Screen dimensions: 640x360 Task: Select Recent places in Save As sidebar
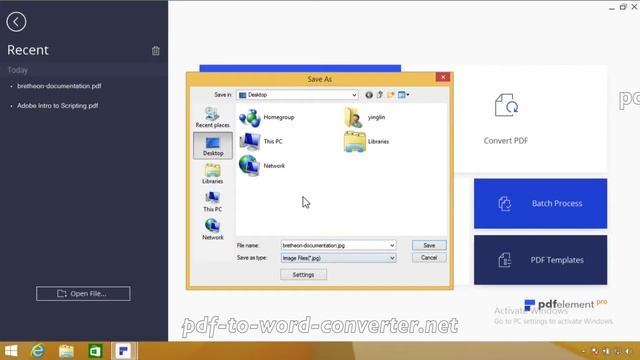pyautogui.click(x=213, y=118)
